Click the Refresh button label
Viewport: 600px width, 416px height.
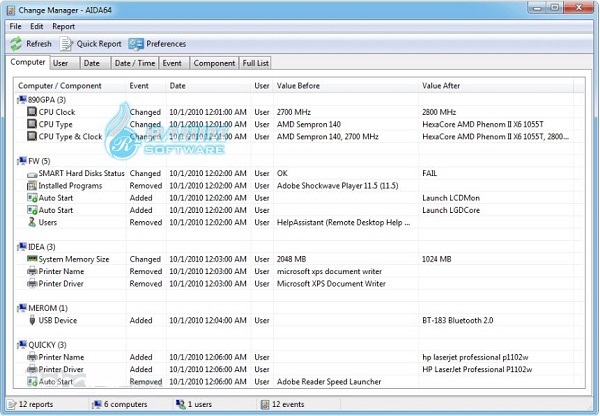click(x=39, y=44)
